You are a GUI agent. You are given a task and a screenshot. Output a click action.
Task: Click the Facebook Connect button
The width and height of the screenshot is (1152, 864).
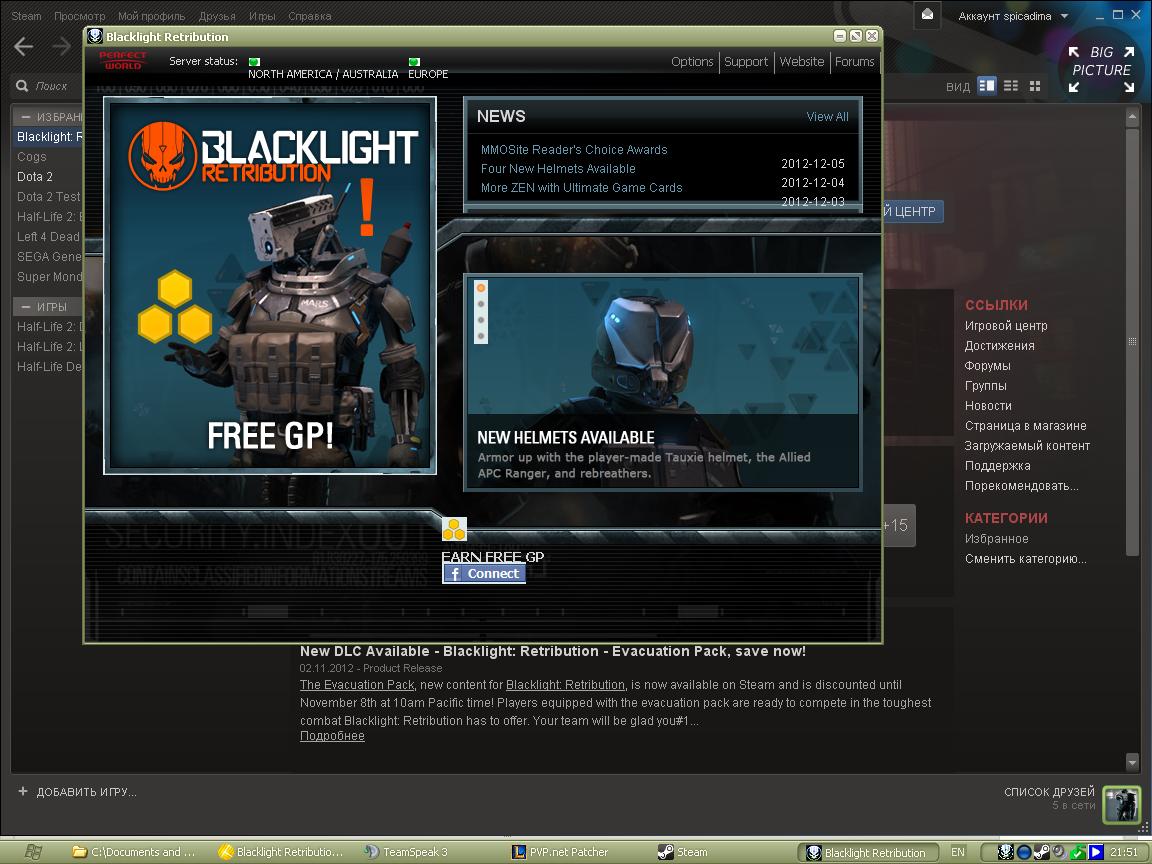484,574
